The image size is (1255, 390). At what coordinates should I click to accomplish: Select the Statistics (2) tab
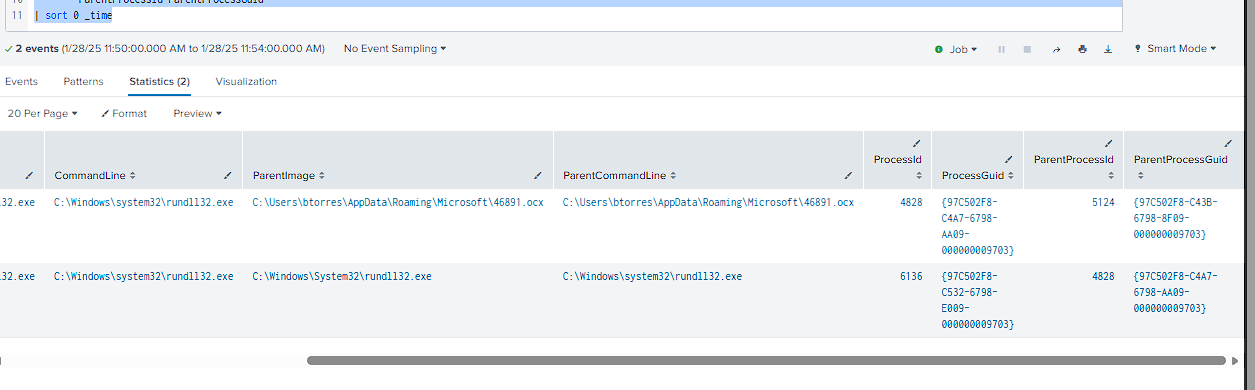click(x=159, y=81)
